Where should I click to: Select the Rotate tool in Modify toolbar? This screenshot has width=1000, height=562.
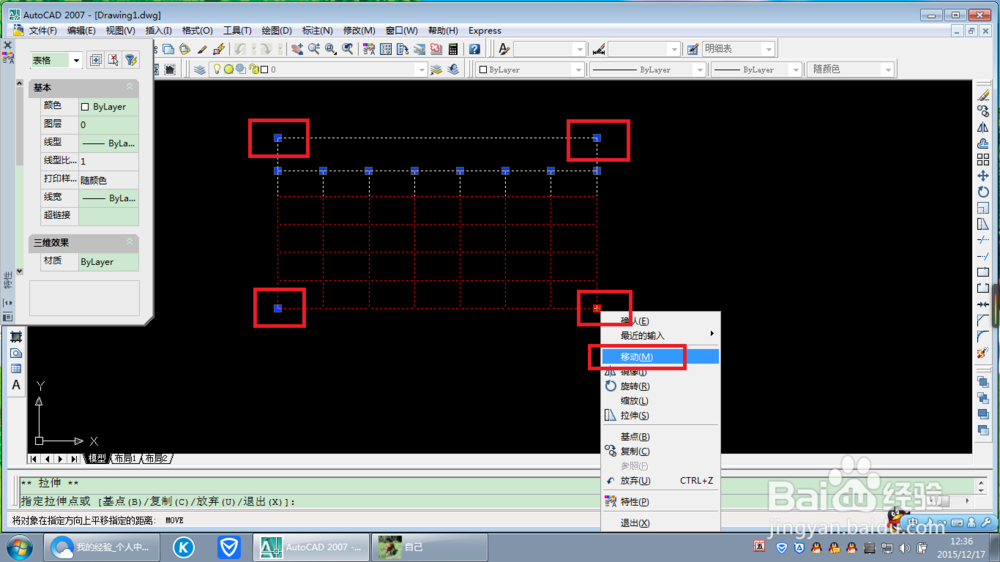983,191
